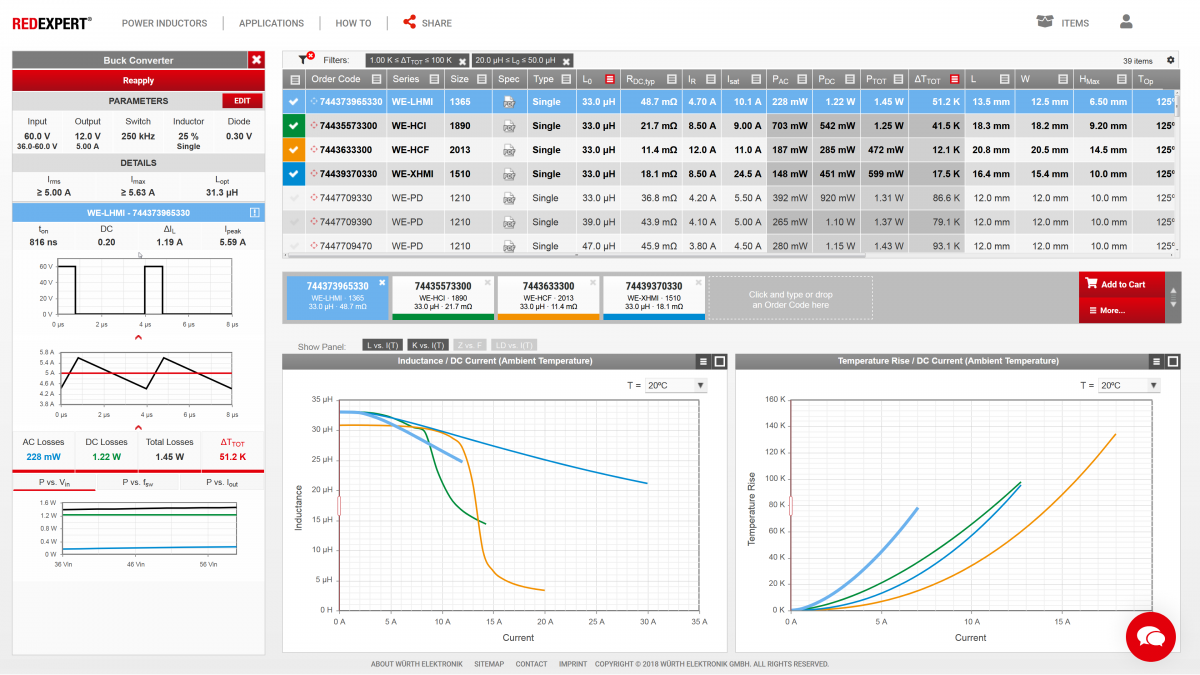This screenshot has height=675, width=1200.
Task: Switch to the P vs. Iout tab
Action: [222, 482]
